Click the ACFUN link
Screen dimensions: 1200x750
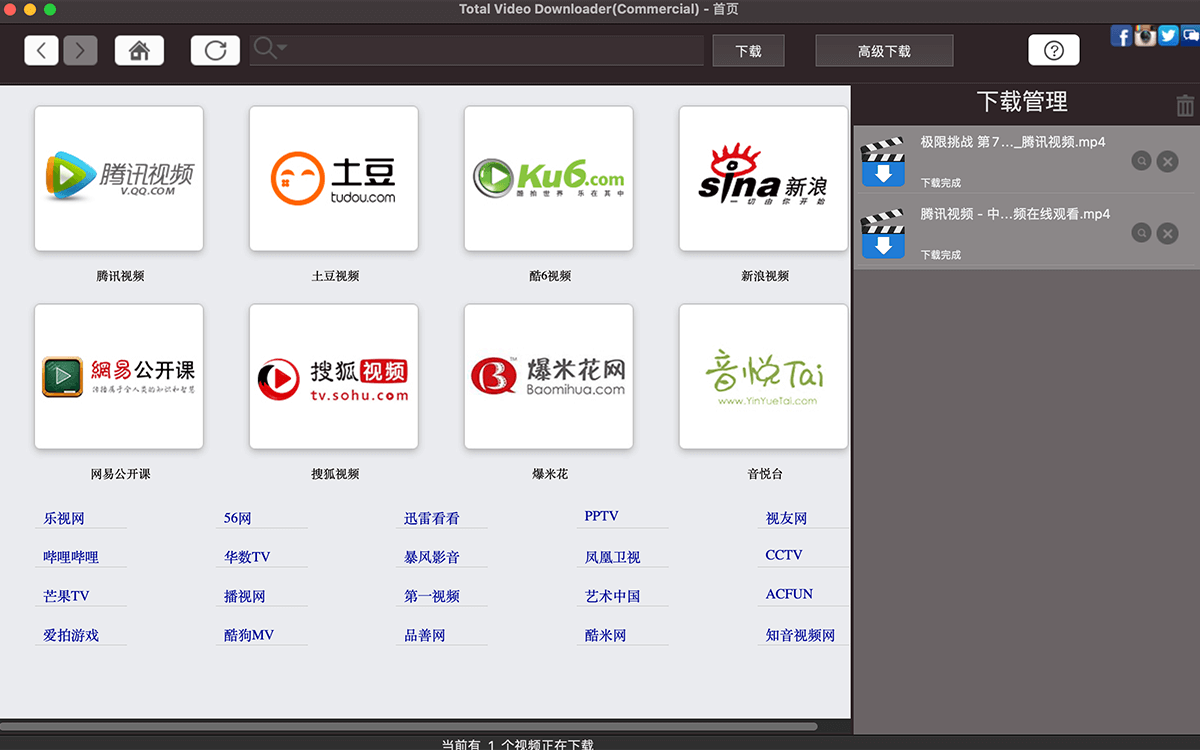790,594
